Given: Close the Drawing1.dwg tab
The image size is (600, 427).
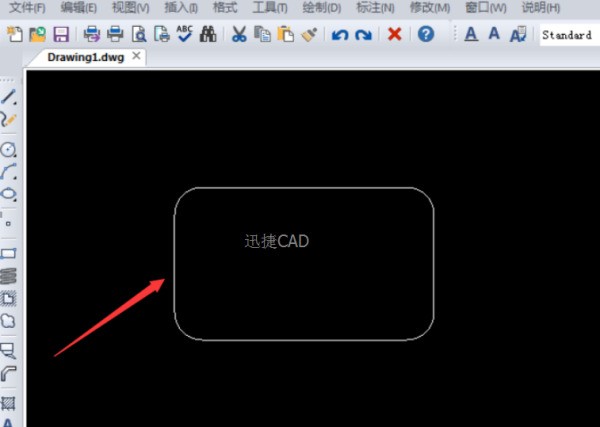Looking at the screenshot, I should point(136,56).
